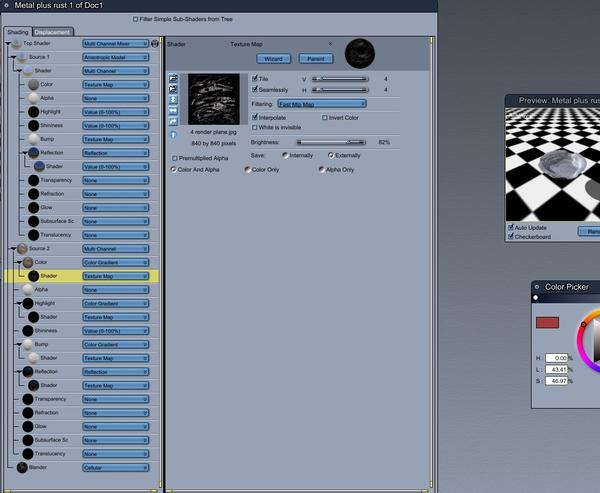This screenshot has width=600, height=493.
Task: Open the Top Shader Multi Channel Mixer dropdown
Action: click(116, 44)
